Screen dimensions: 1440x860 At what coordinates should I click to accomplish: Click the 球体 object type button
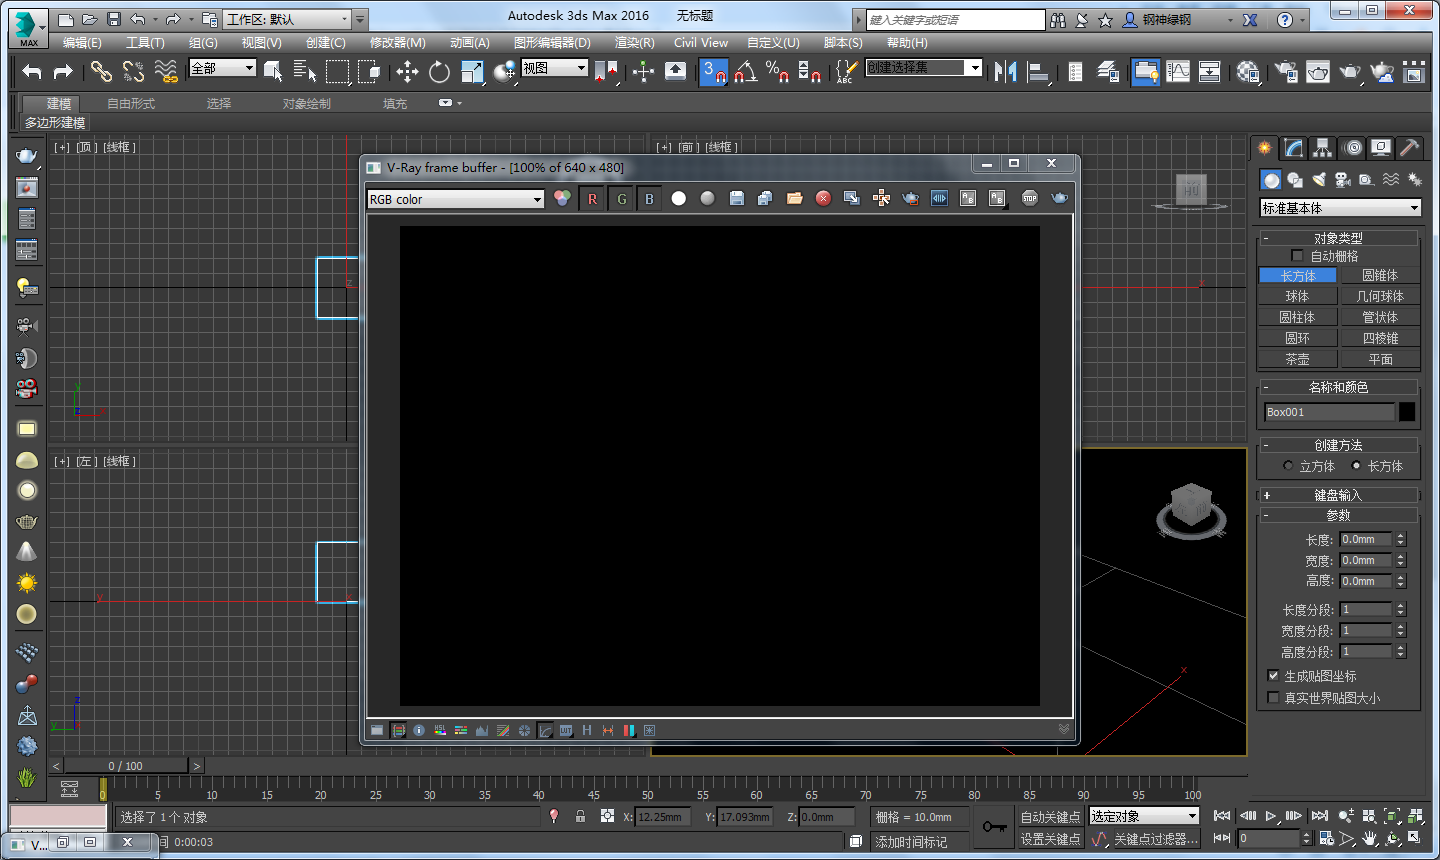[x=1297, y=295]
